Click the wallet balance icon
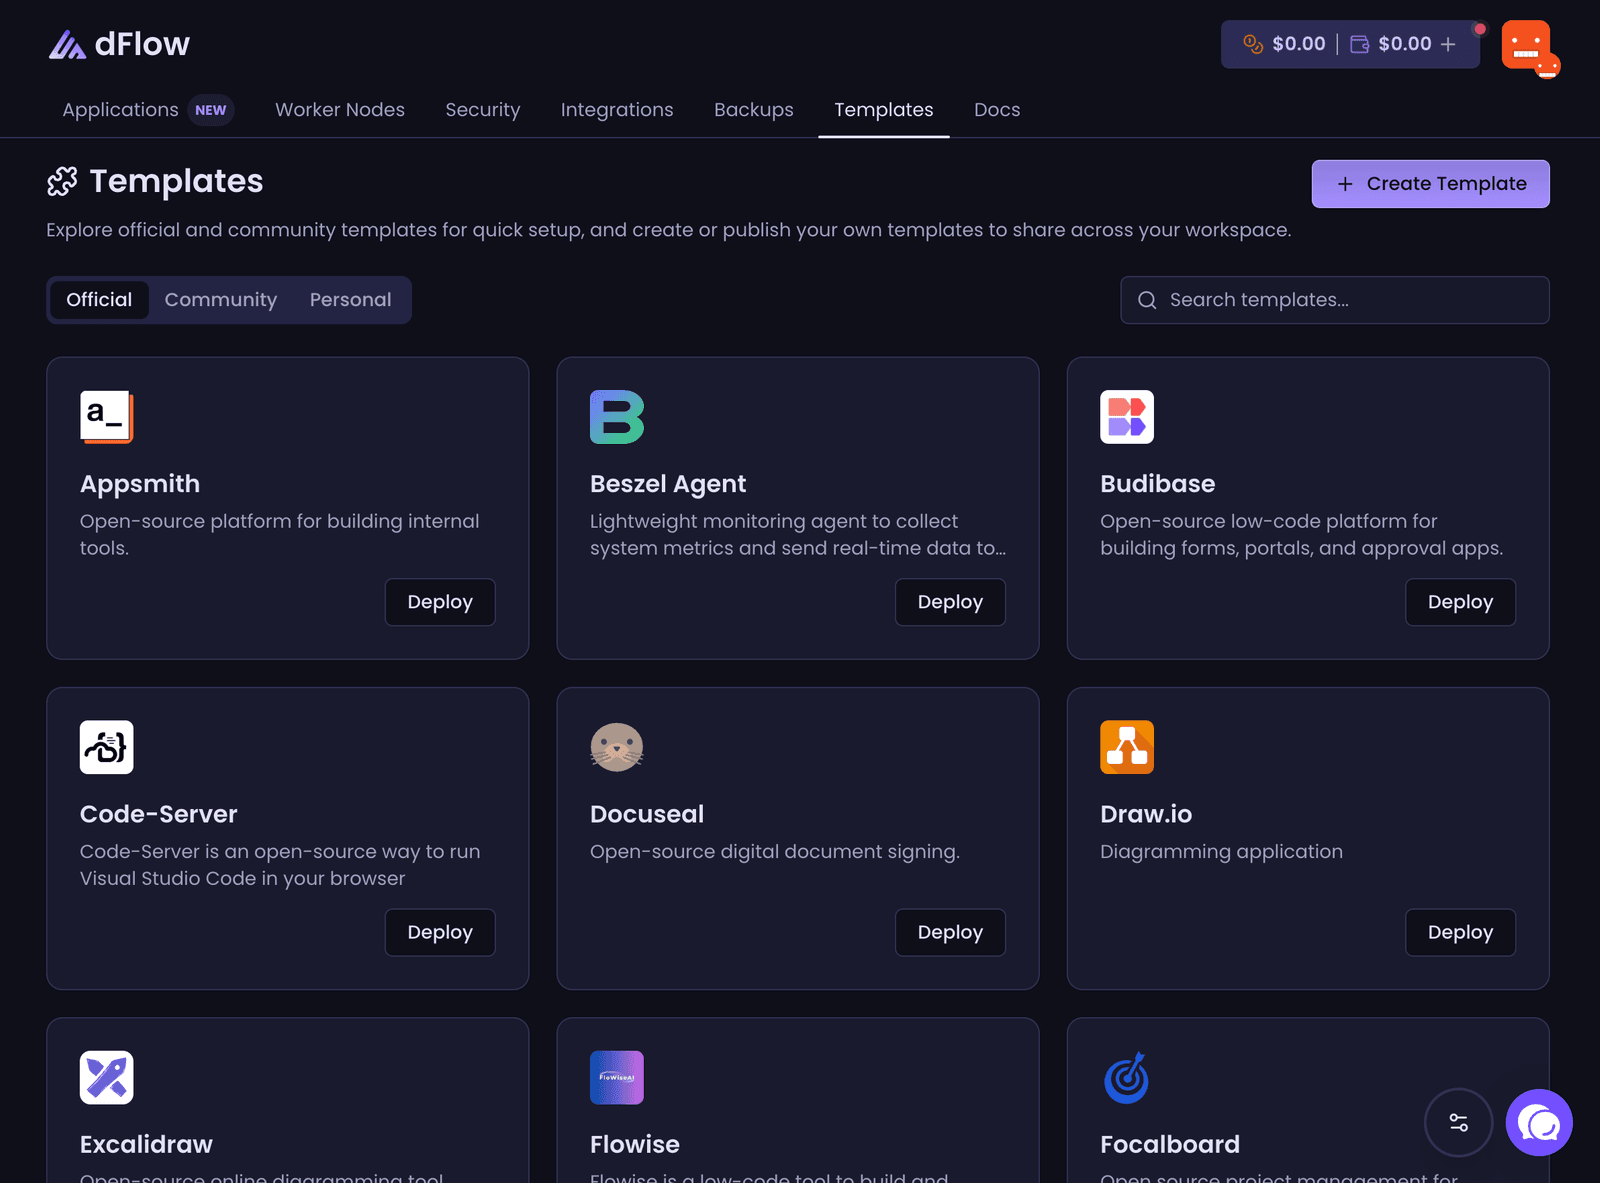 click(x=1360, y=44)
